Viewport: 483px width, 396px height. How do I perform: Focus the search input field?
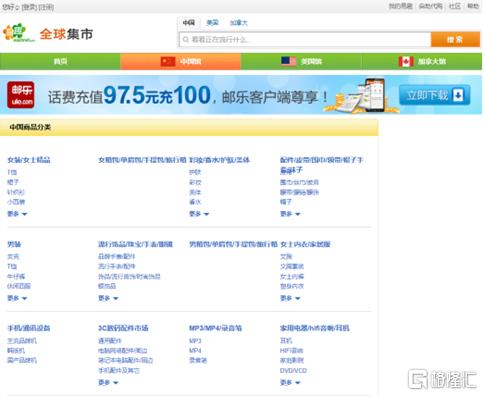coord(305,40)
